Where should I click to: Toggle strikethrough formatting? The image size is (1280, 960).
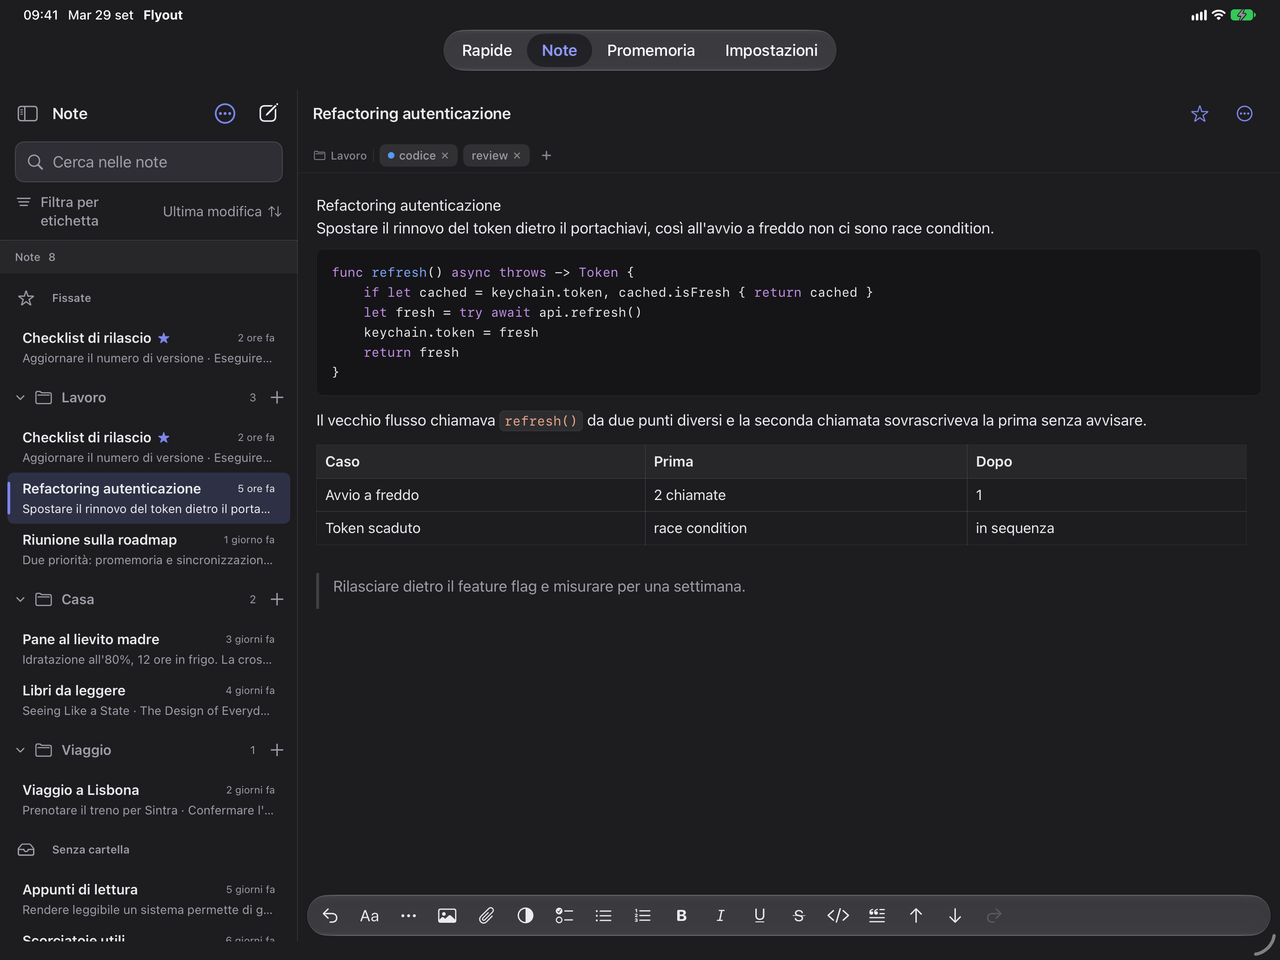coord(798,916)
